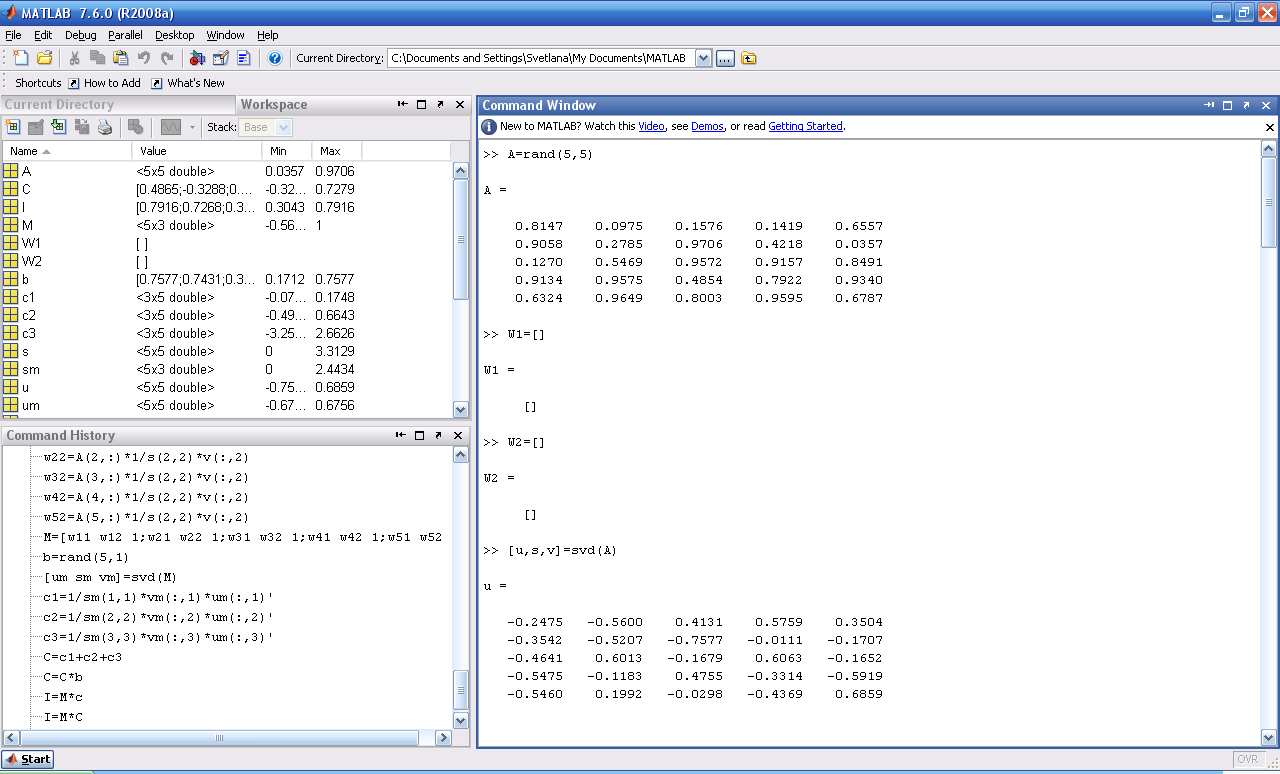Open the Profiler toolbar icon
Viewport: 1280px width, 774px height.
(243, 58)
